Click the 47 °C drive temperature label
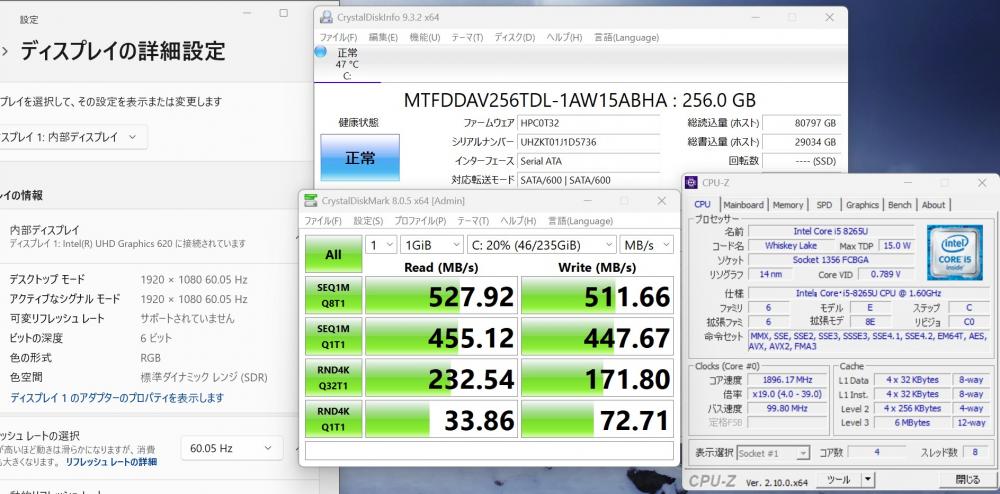This screenshot has width=1000, height=494. tap(347, 64)
